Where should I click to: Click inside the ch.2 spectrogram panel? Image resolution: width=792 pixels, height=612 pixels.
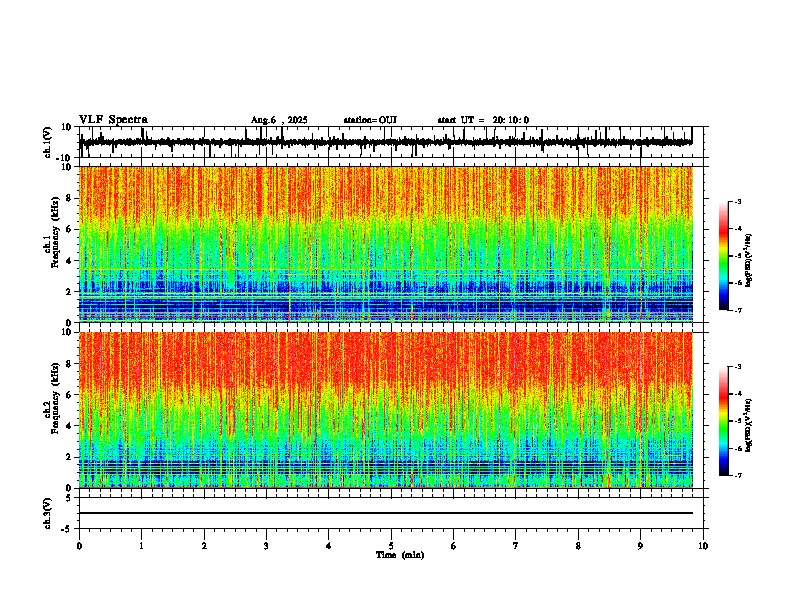pos(386,410)
